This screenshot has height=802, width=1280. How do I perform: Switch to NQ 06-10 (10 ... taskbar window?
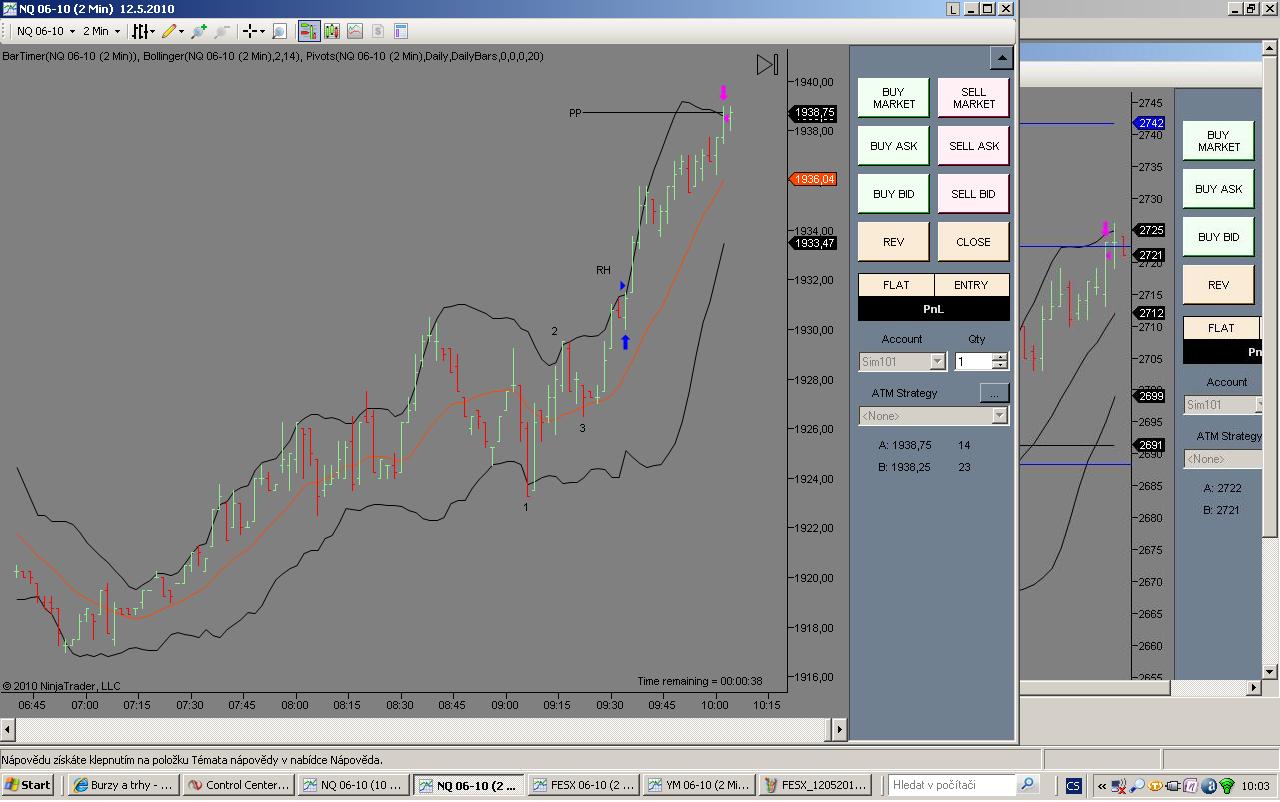tap(355, 785)
